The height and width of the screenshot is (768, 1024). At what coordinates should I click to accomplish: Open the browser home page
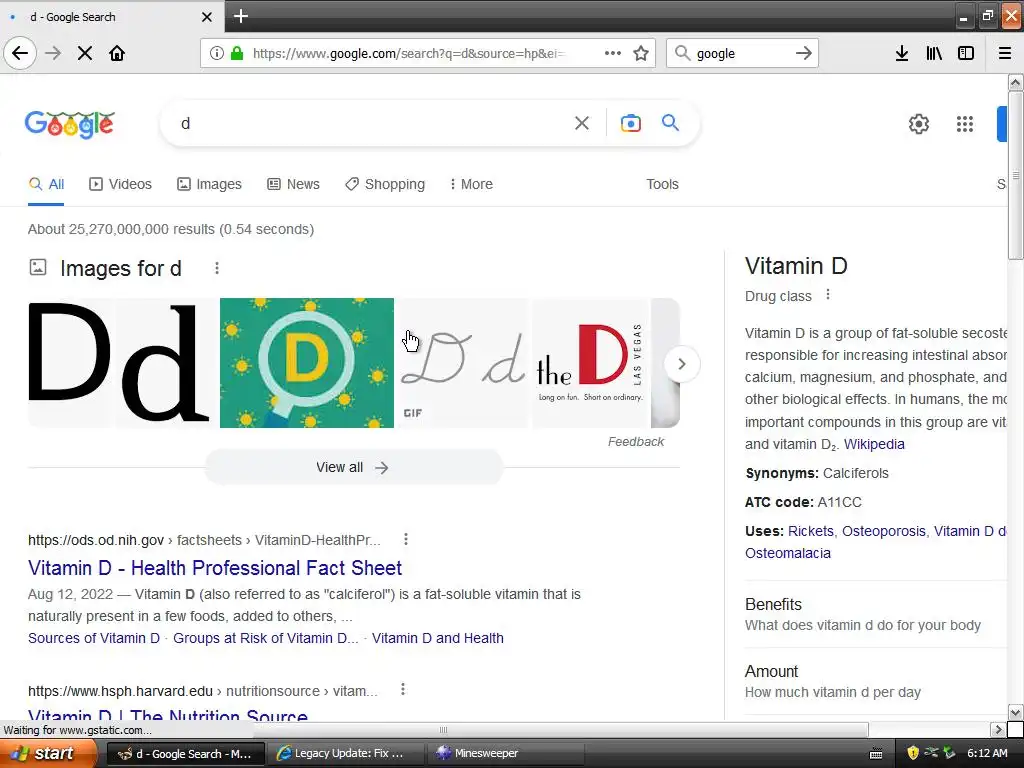tap(117, 53)
